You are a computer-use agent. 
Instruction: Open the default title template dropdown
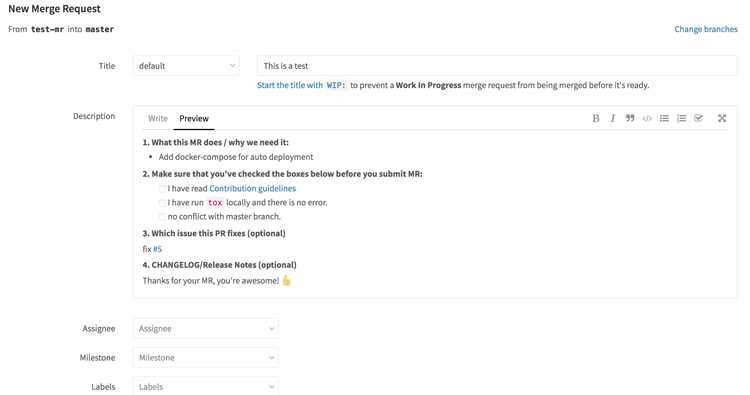point(187,66)
